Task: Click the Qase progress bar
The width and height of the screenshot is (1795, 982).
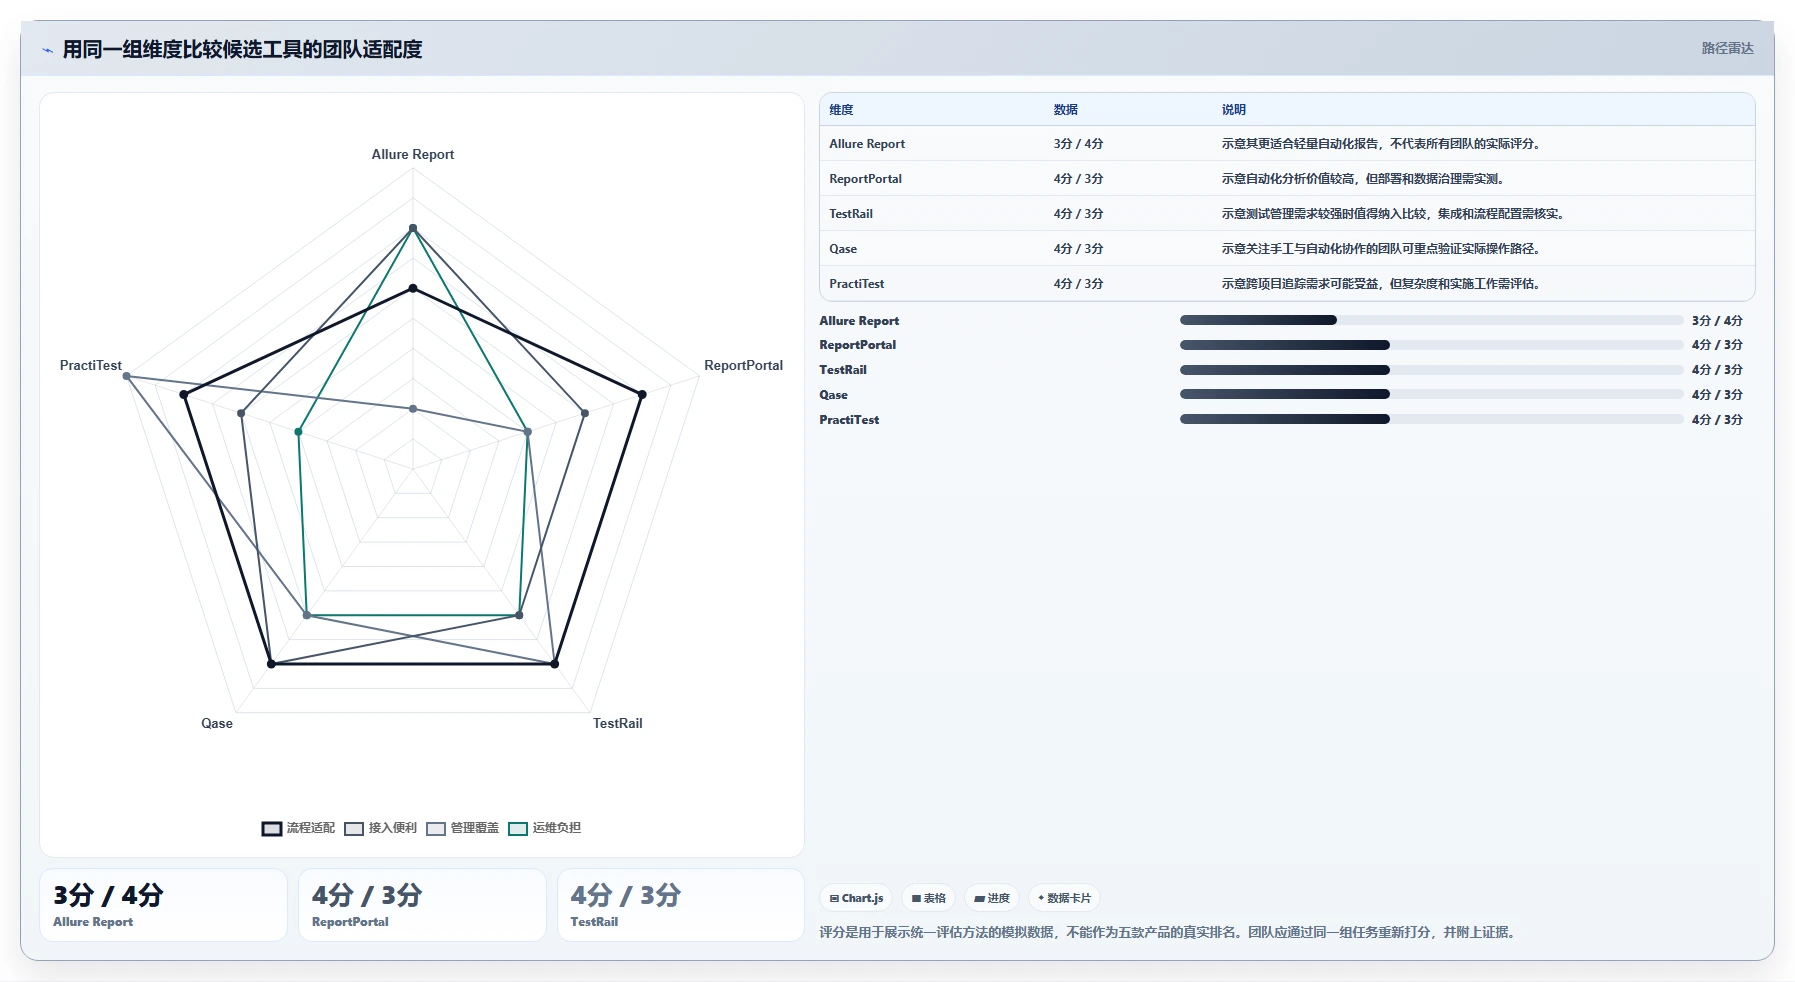Action: click(x=1431, y=394)
